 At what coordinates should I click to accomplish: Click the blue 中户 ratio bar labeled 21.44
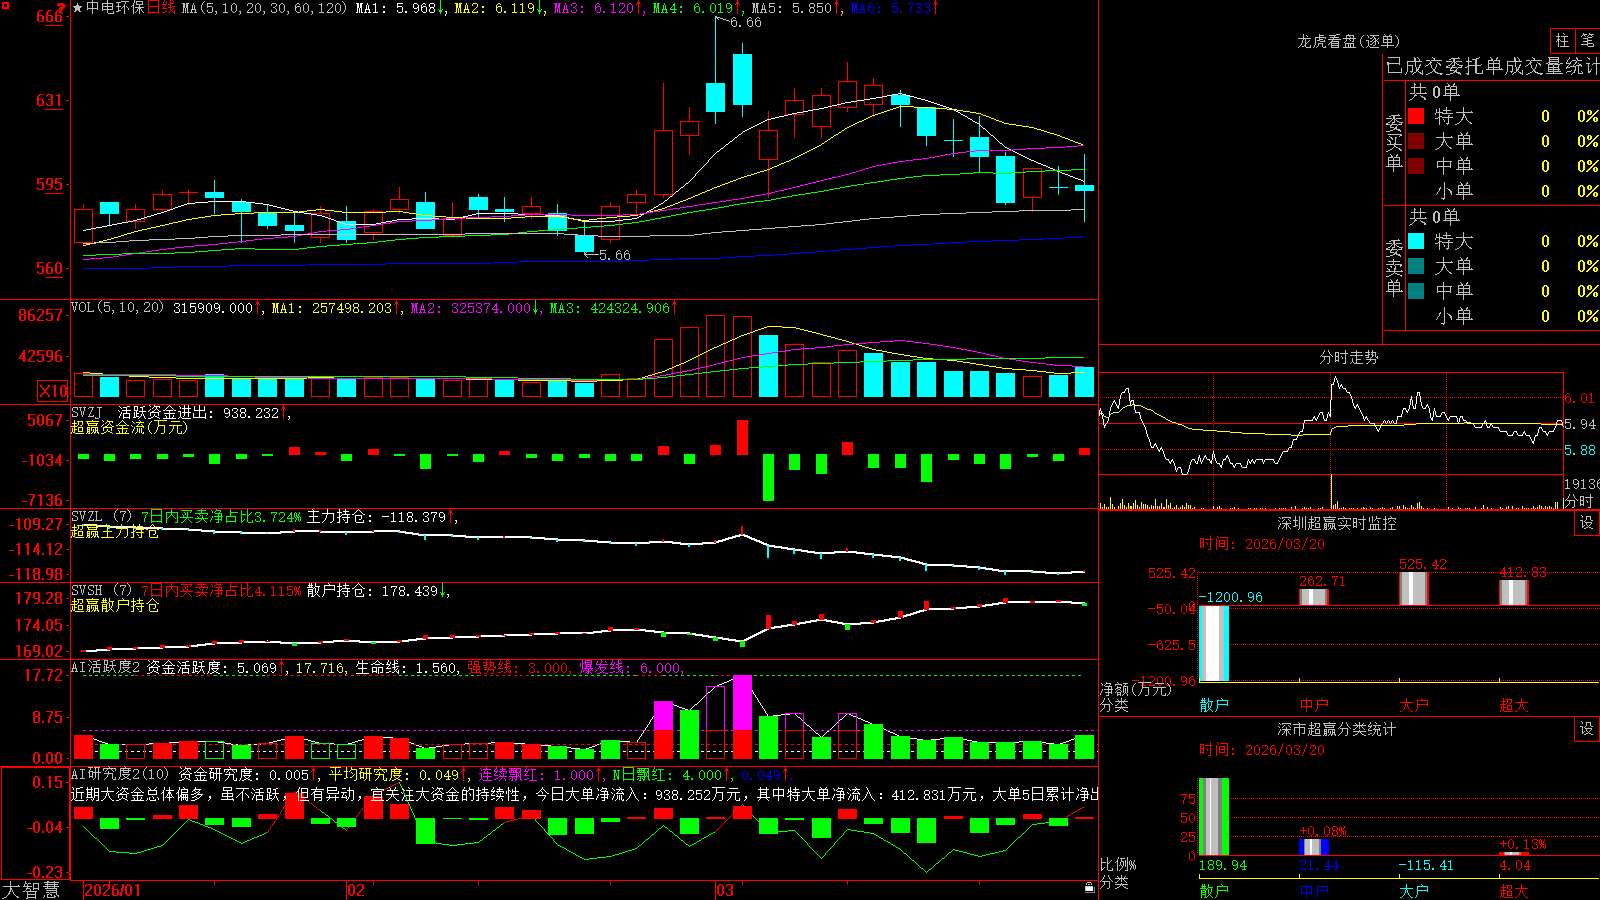tap(1314, 847)
